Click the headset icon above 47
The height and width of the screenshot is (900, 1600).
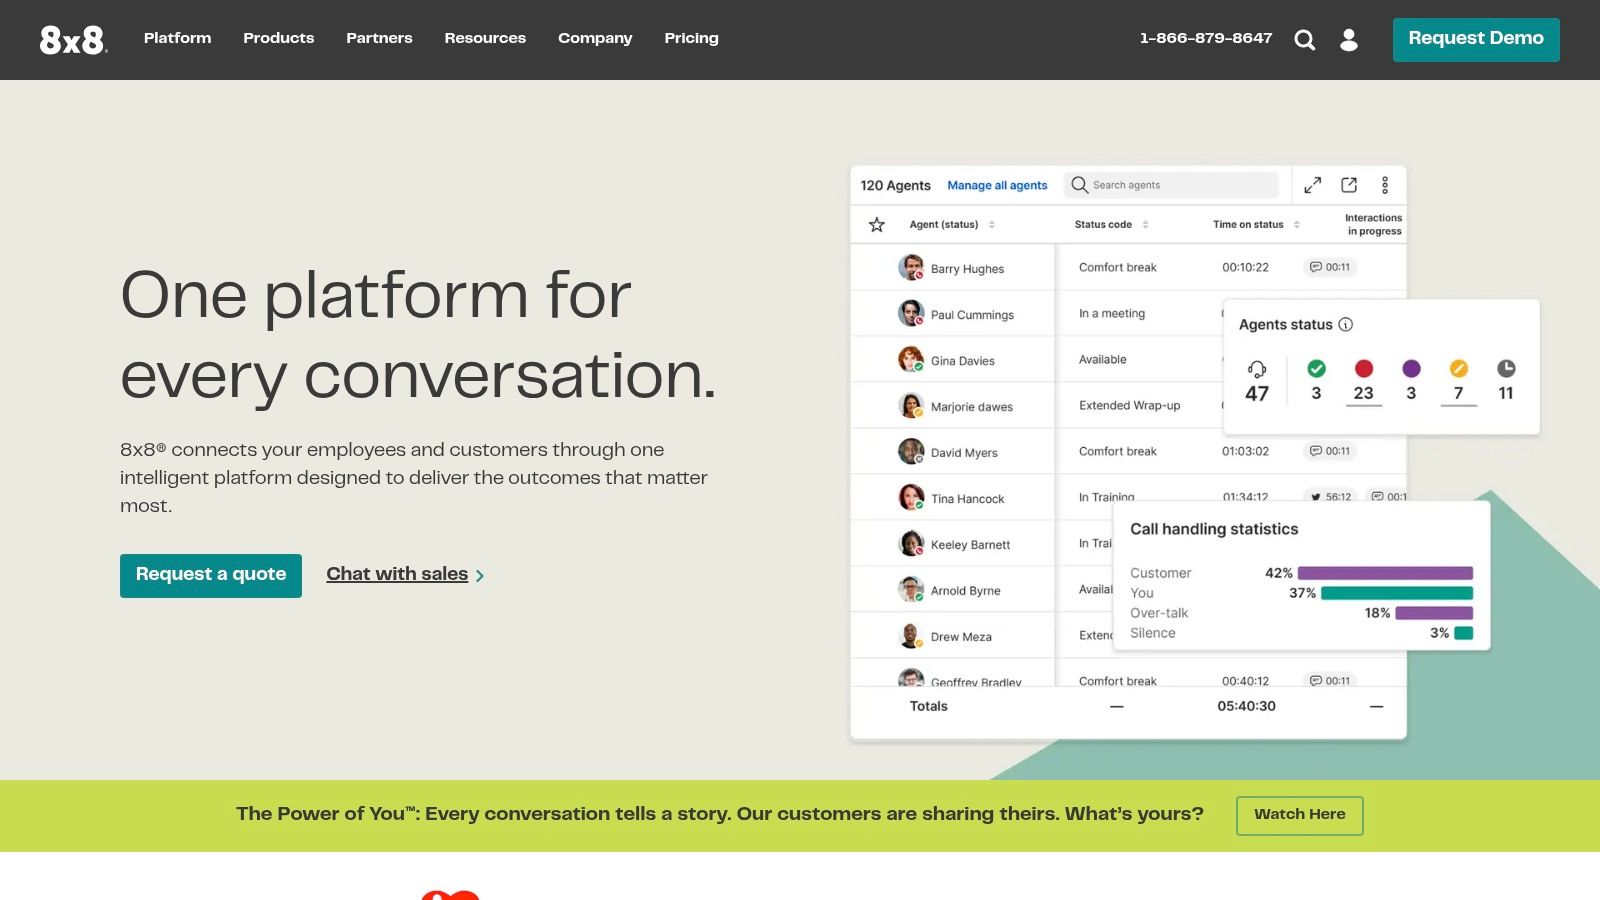(1257, 369)
